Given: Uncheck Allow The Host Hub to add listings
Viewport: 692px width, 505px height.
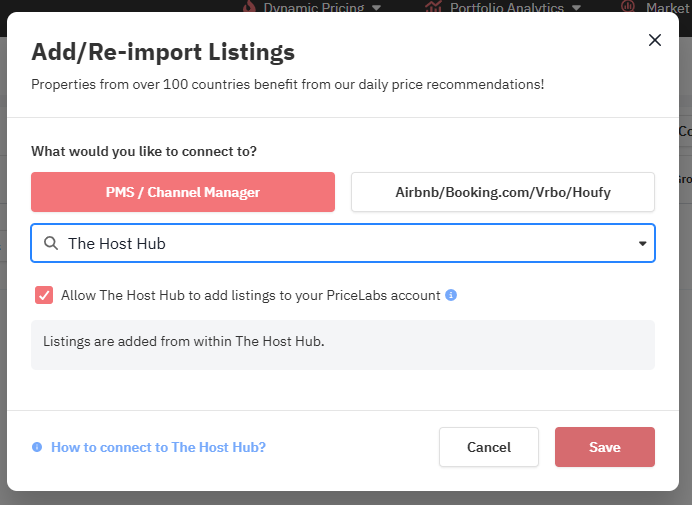Looking at the screenshot, I should click(x=44, y=295).
